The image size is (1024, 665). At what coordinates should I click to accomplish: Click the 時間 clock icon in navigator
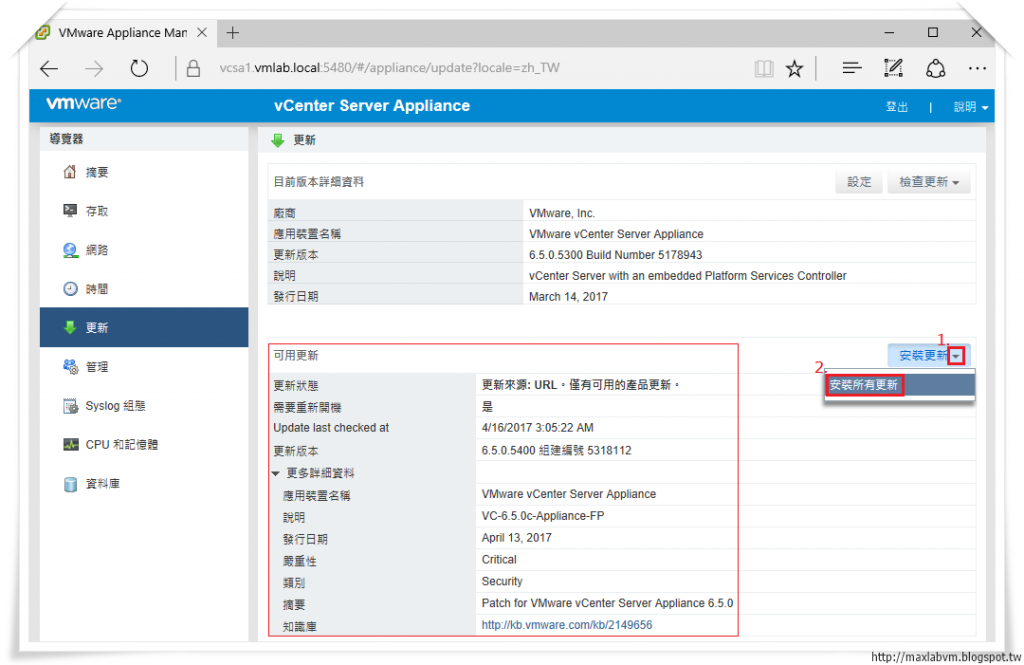[x=70, y=288]
